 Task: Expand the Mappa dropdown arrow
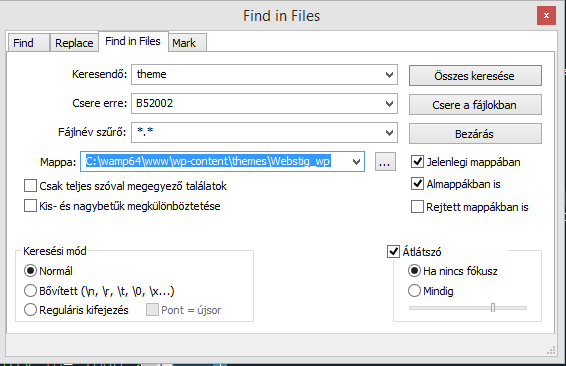coord(356,162)
